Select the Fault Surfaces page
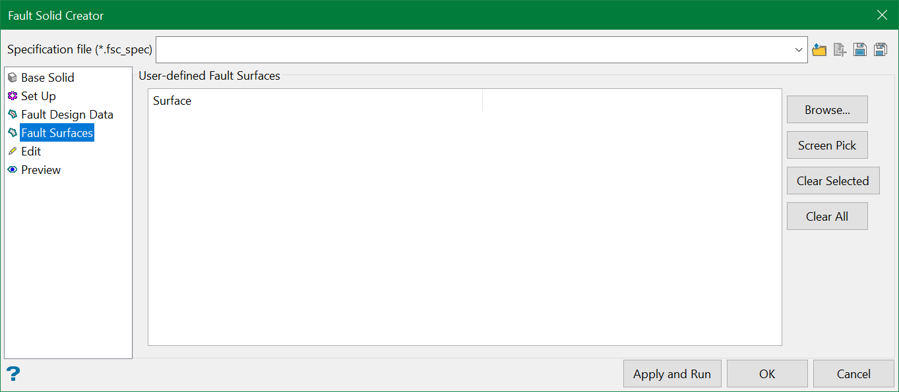Screen dimensions: 899x392 coord(57,133)
